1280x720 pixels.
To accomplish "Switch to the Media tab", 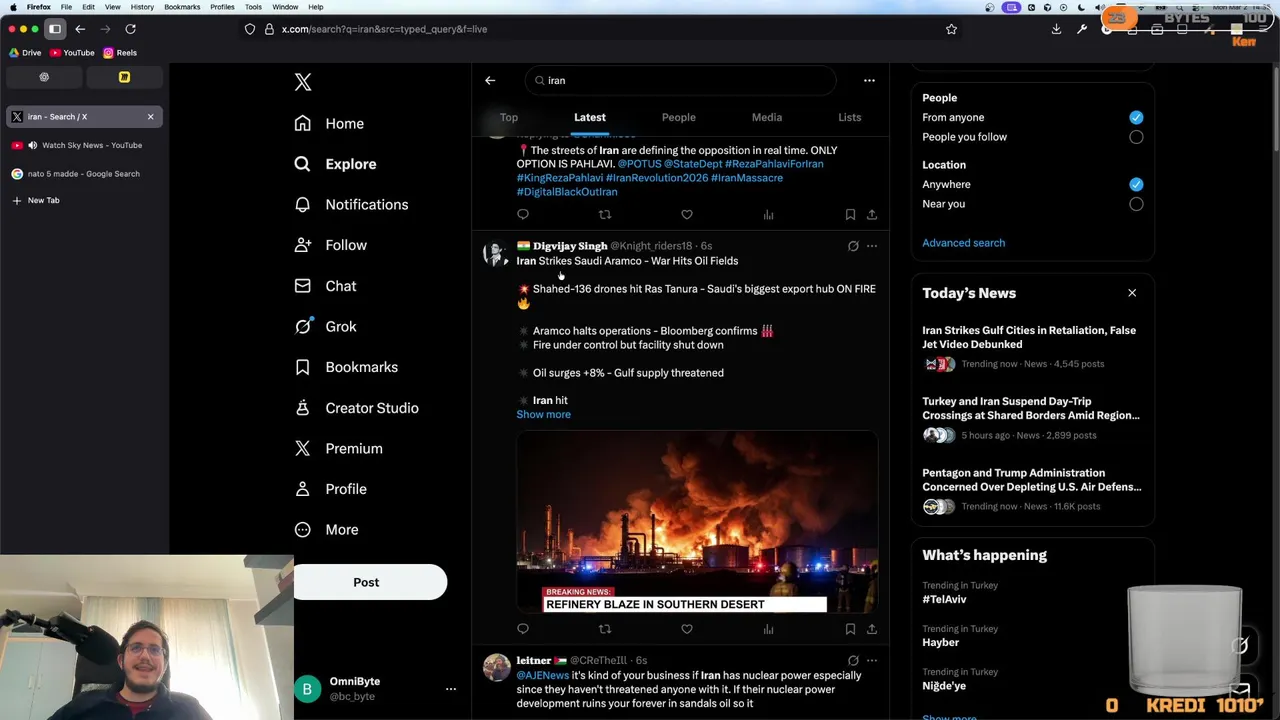I will [767, 117].
